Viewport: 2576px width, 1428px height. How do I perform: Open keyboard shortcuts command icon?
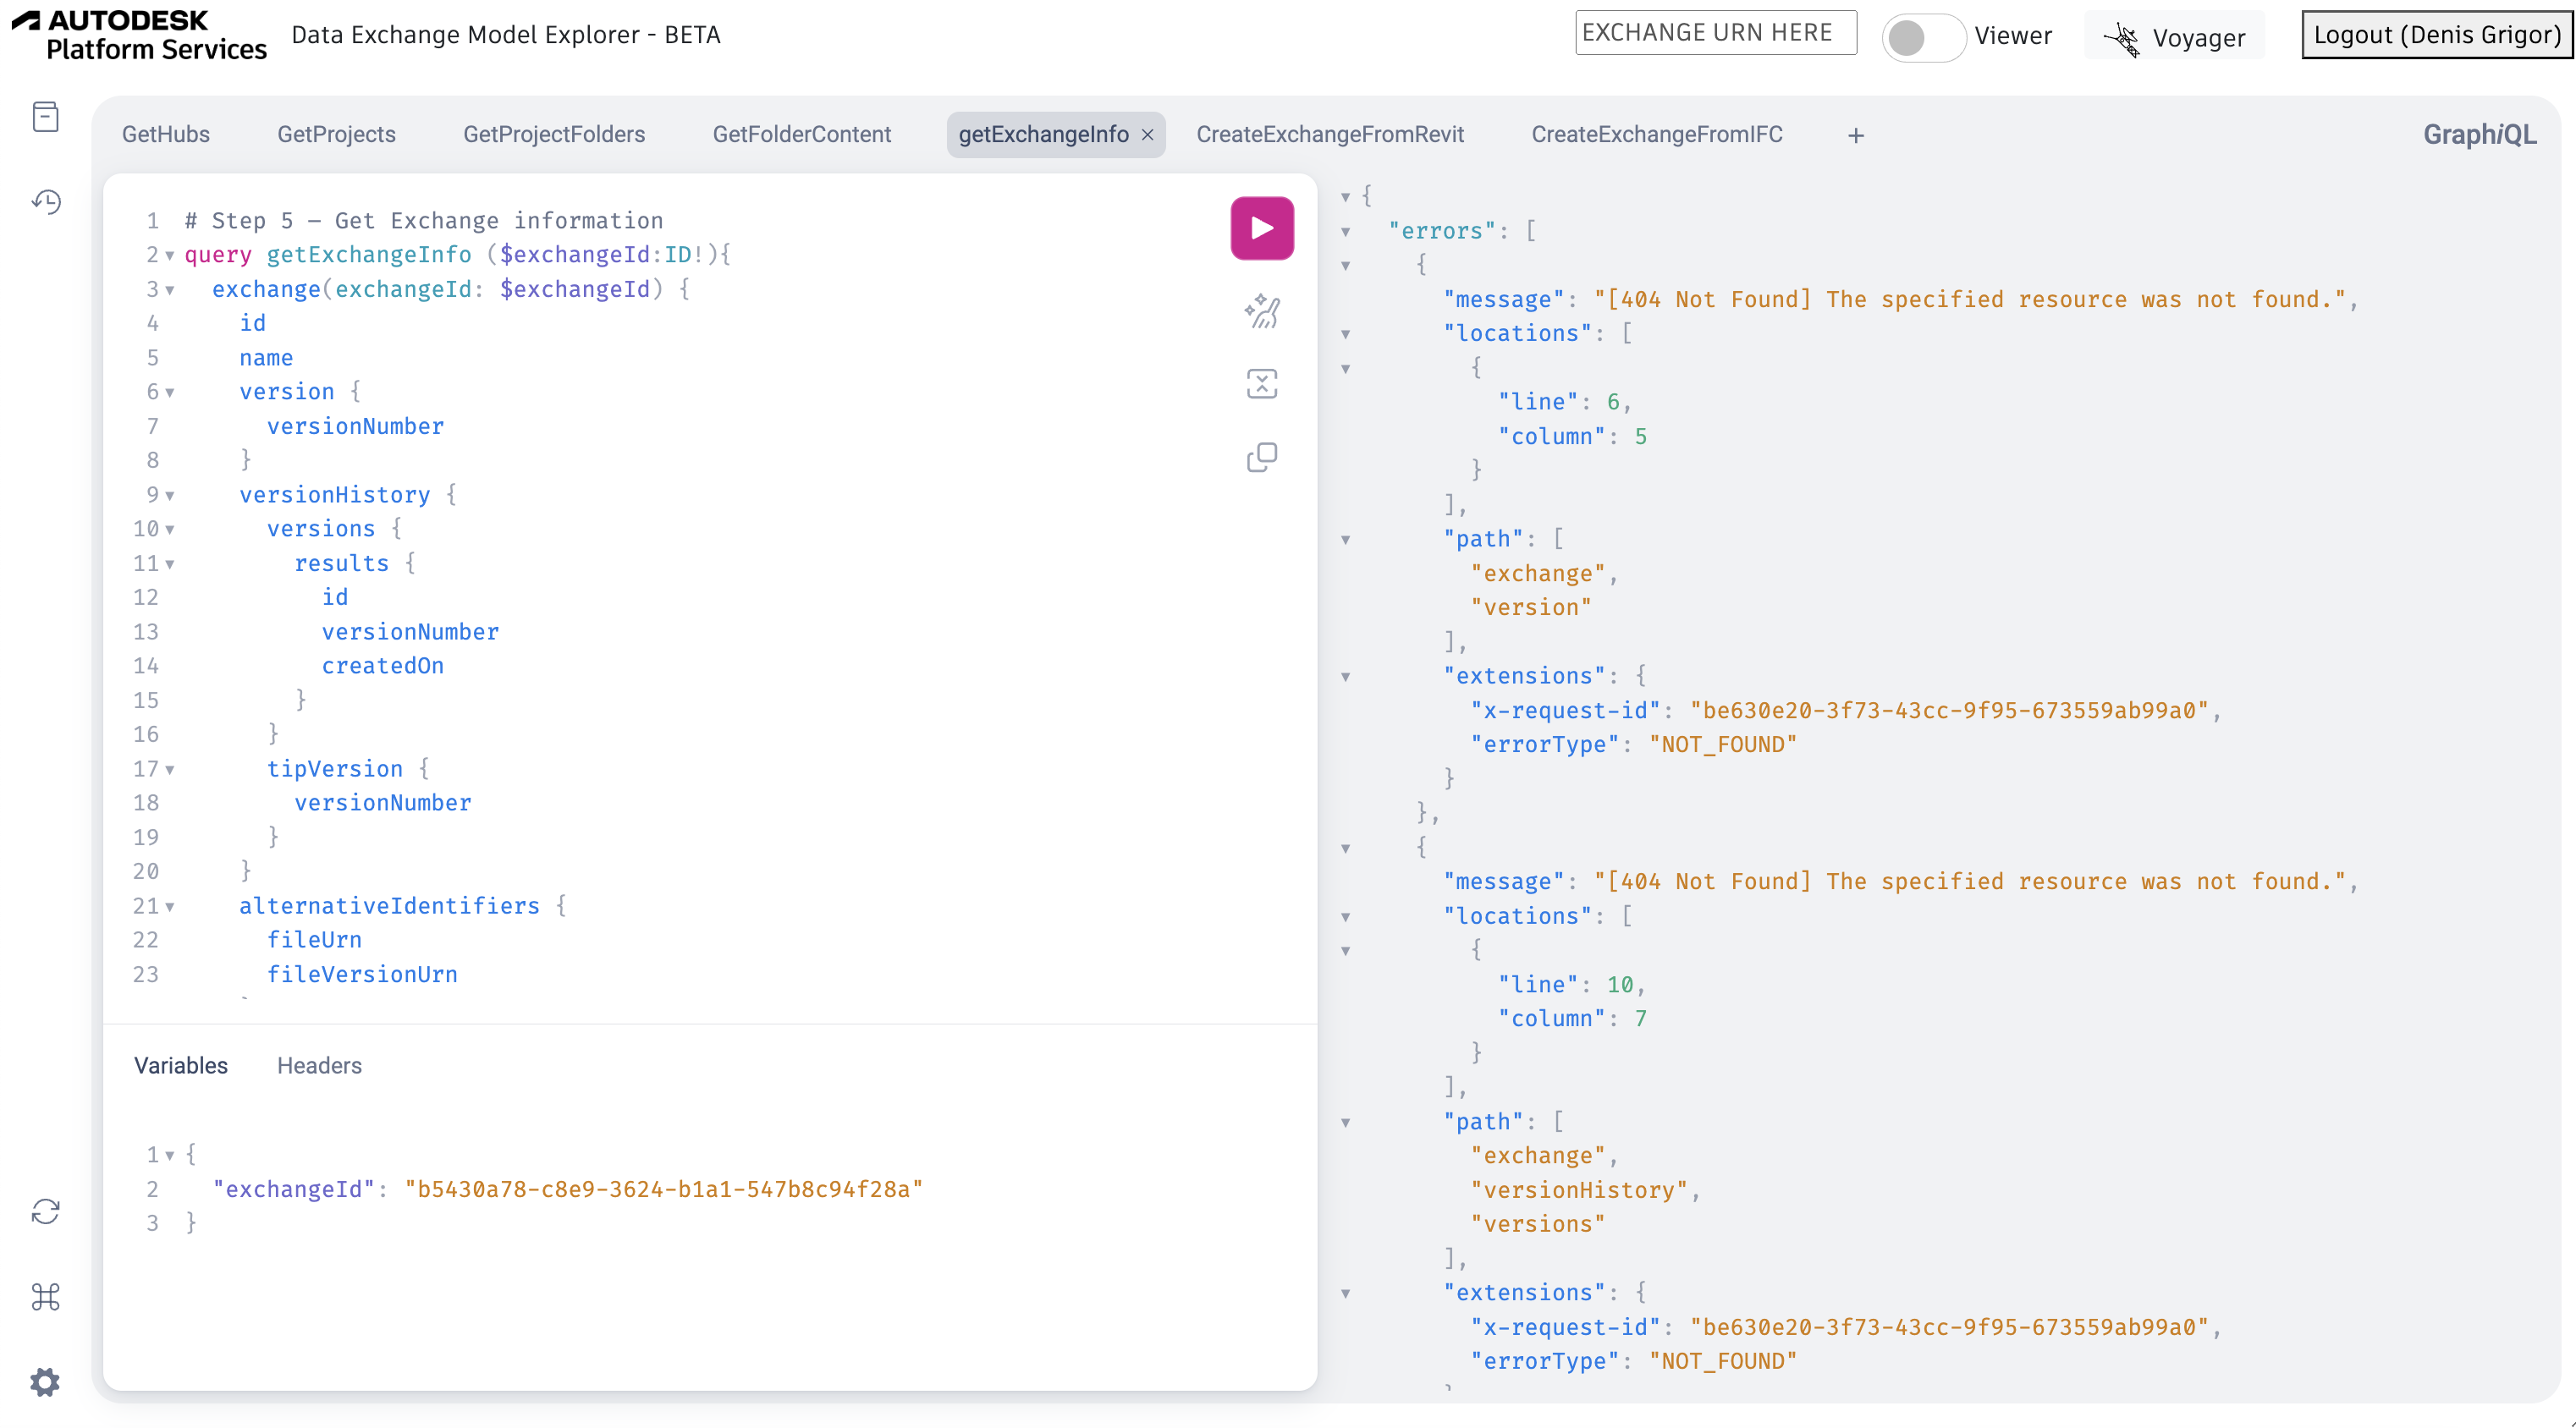[46, 1297]
